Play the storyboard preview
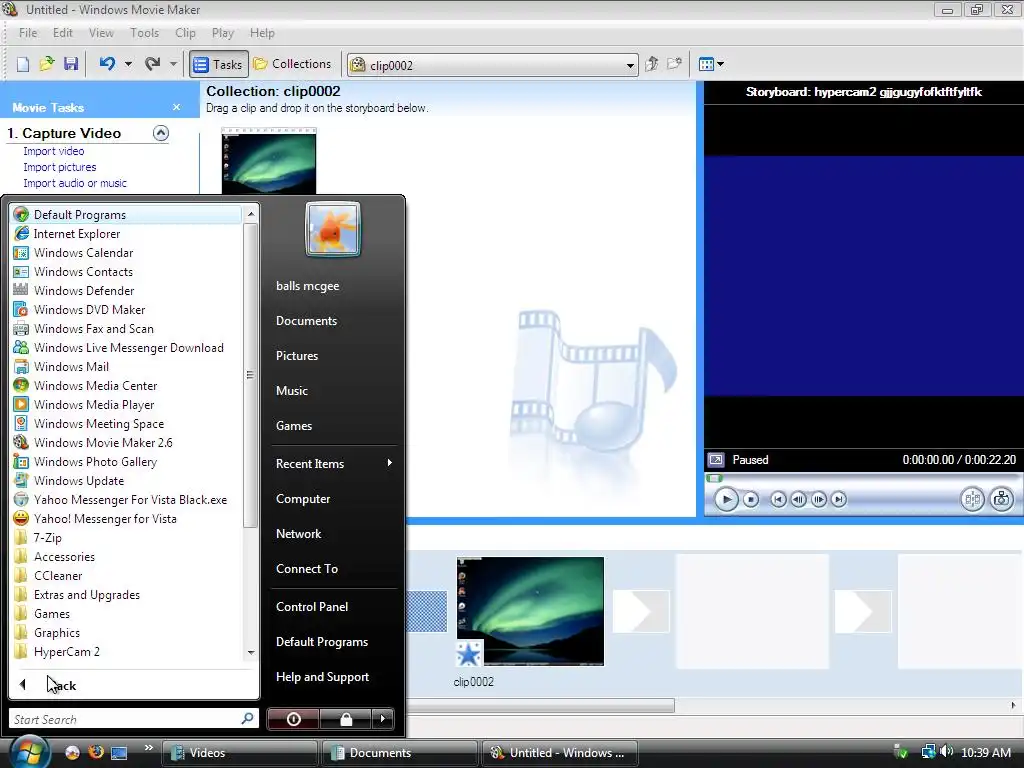Image resolution: width=1024 pixels, height=768 pixels. tap(726, 500)
